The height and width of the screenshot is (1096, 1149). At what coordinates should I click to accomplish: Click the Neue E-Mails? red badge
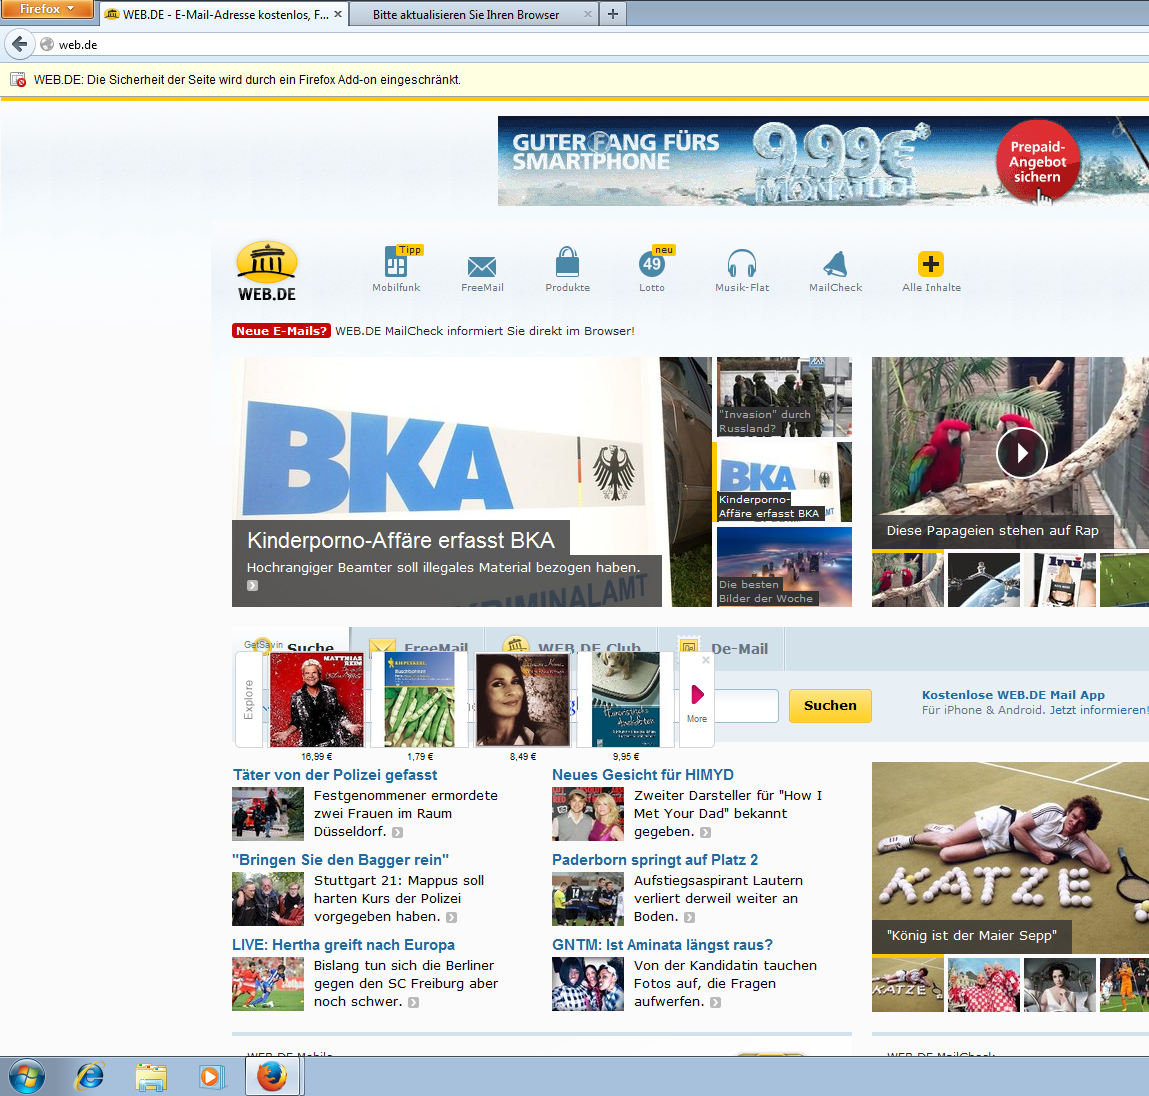(x=281, y=330)
